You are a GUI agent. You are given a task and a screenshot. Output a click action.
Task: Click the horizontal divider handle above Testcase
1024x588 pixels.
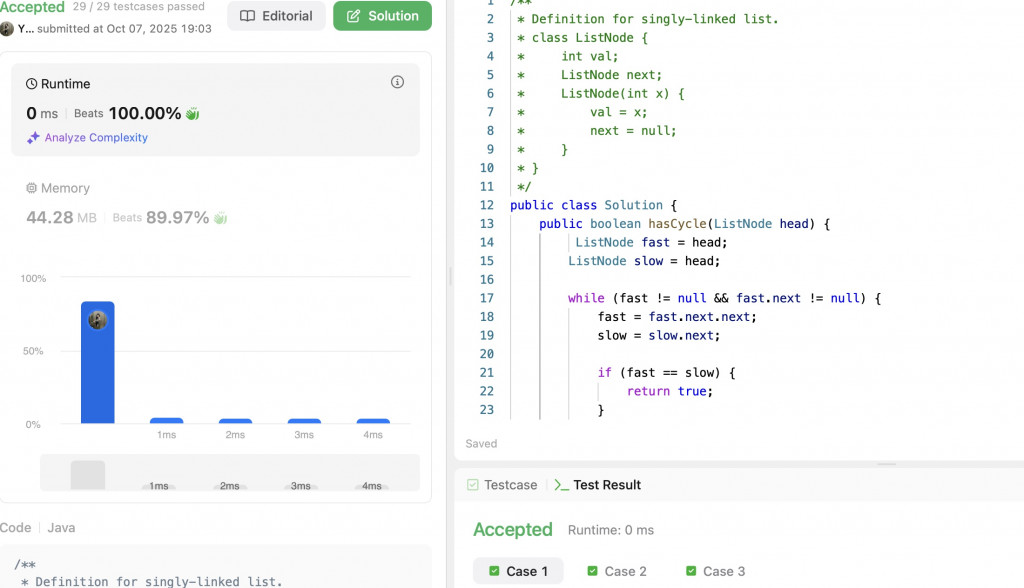coord(886,464)
